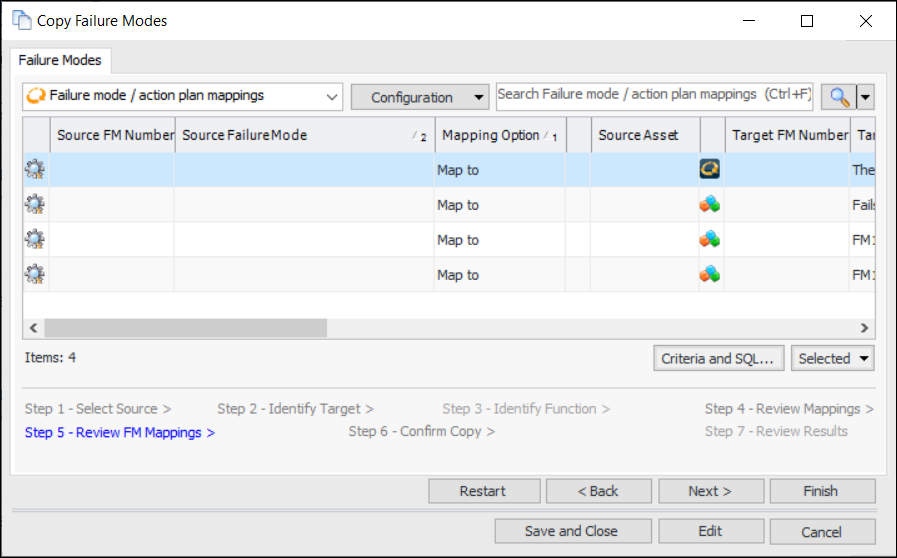Expand the Configuration dropdown button
Viewport: 897px width, 558px height.
(419, 97)
